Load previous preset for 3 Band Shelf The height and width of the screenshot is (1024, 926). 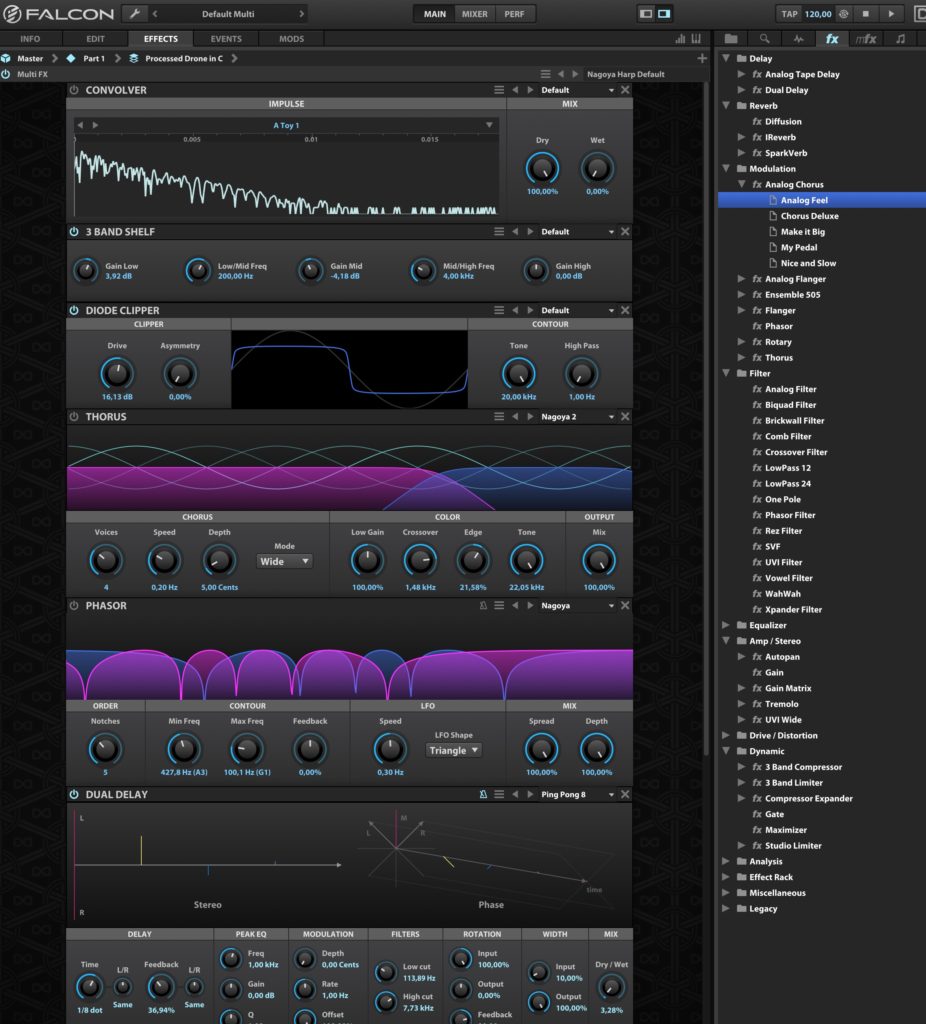(515, 231)
